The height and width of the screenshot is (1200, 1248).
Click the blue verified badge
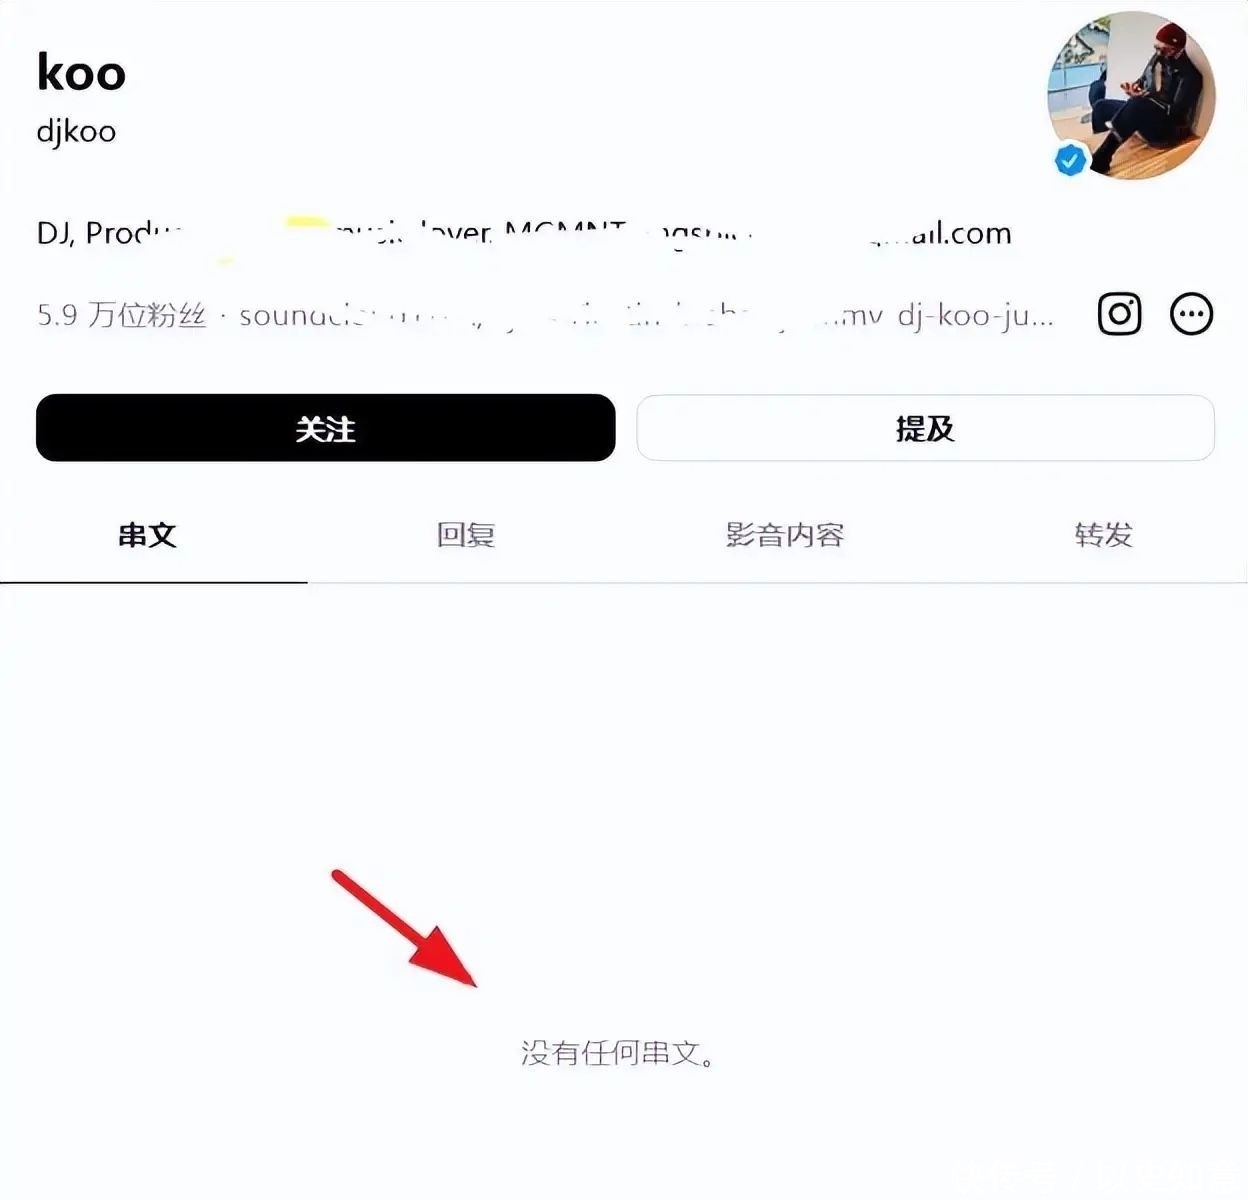point(1070,160)
